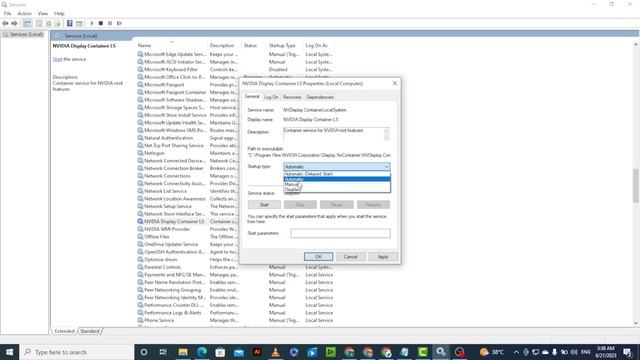The width and height of the screenshot is (640, 360).
Task: Click the Cancel button in the Properties dialog
Action: [x=351, y=257]
